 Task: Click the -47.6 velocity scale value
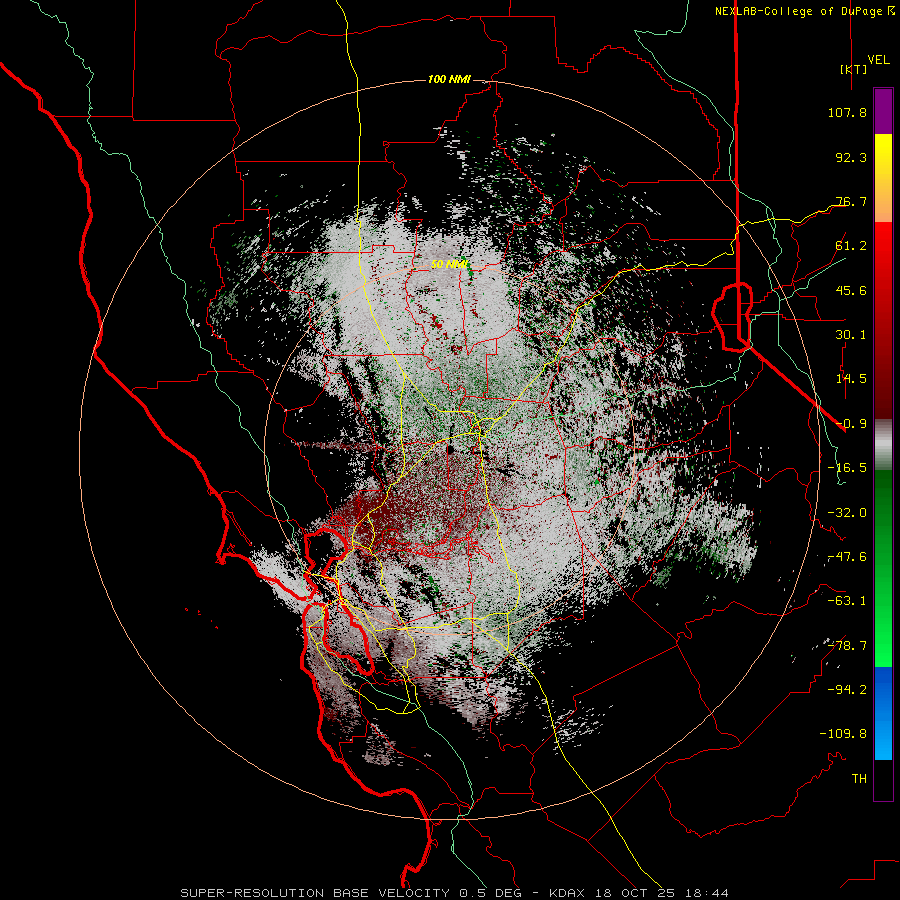tap(847, 557)
